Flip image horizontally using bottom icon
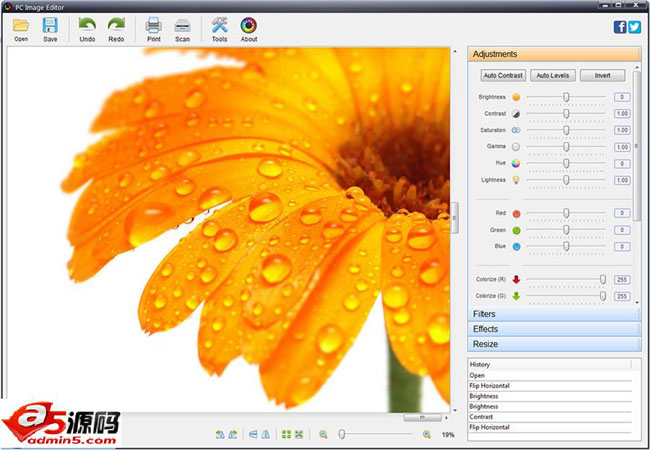This screenshot has height=450, width=650. (x=266, y=434)
